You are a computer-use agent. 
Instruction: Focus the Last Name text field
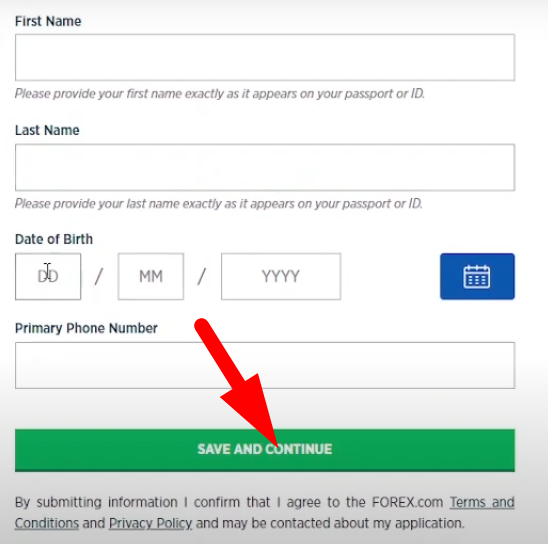pyautogui.click(x=265, y=167)
